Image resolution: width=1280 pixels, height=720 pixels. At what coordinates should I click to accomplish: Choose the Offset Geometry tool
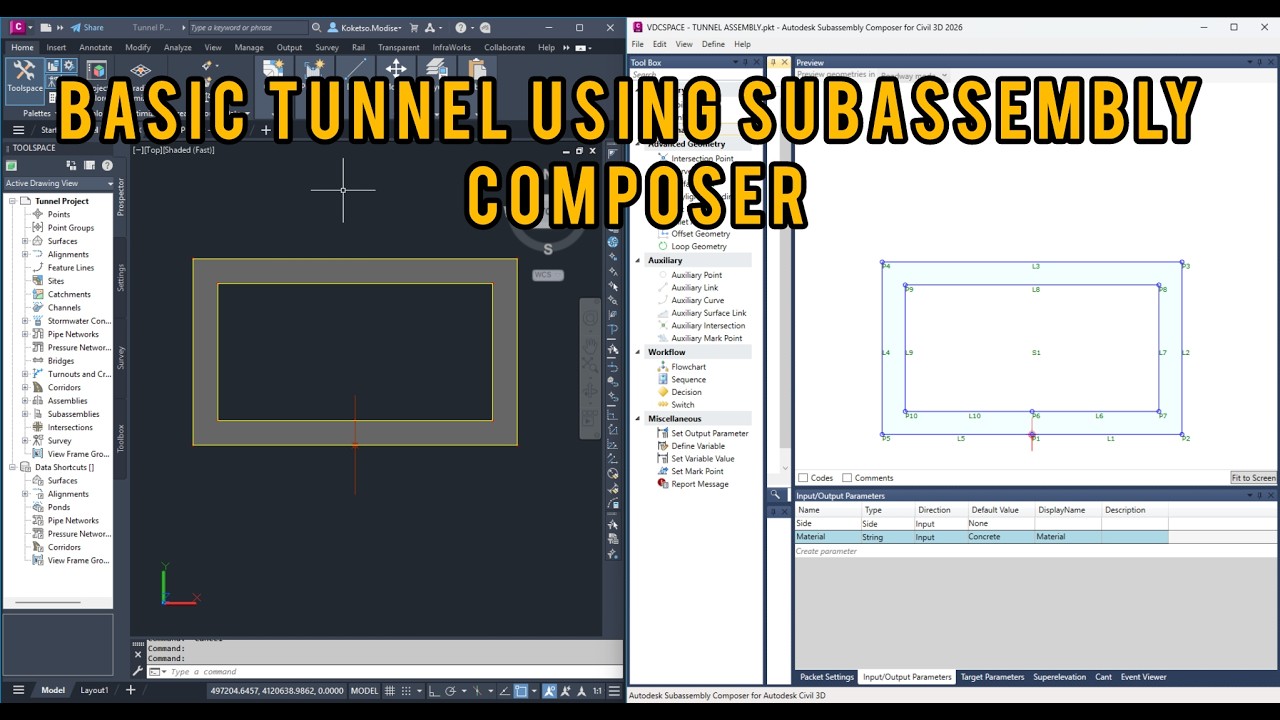(x=693, y=234)
